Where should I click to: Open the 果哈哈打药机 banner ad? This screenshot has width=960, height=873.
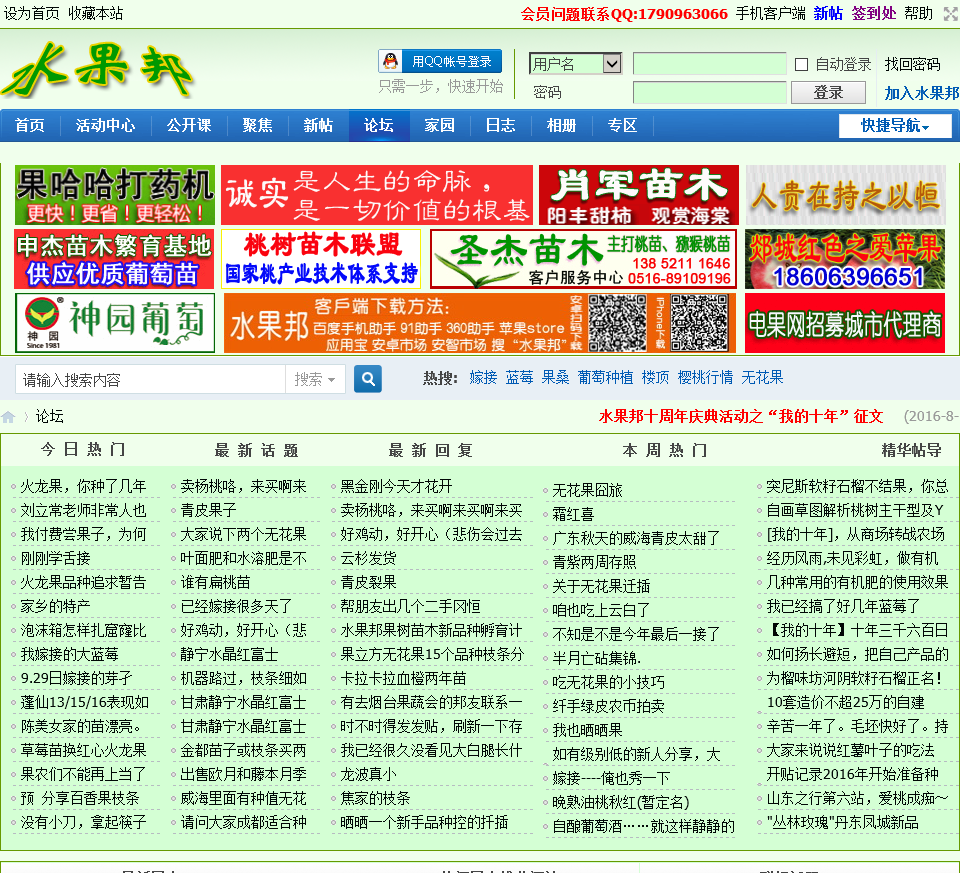click(x=114, y=195)
